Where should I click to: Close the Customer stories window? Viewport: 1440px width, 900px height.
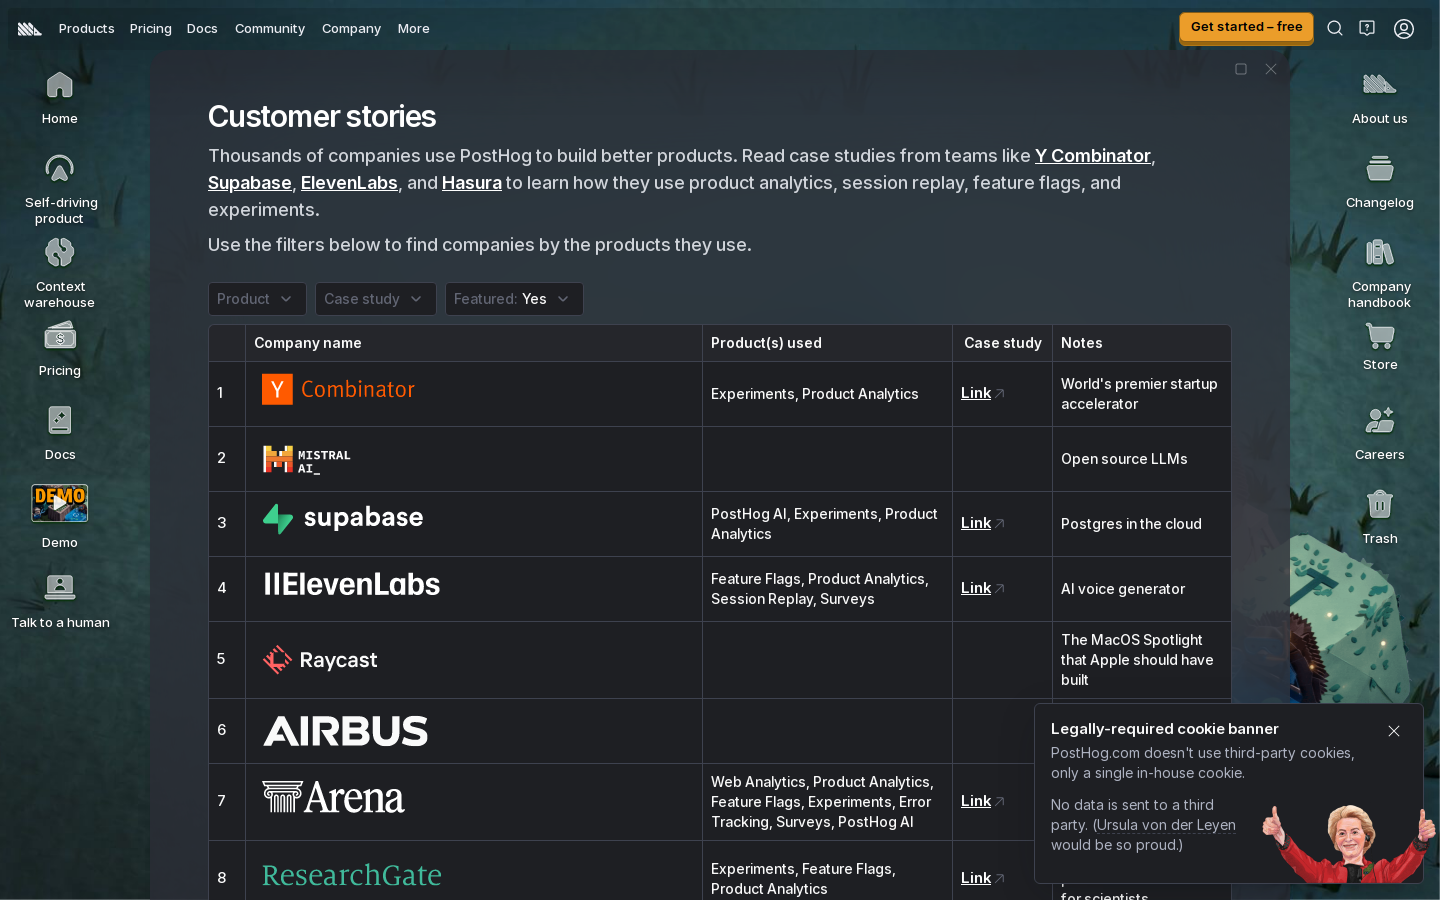pyautogui.click(x=1271, y=69)
